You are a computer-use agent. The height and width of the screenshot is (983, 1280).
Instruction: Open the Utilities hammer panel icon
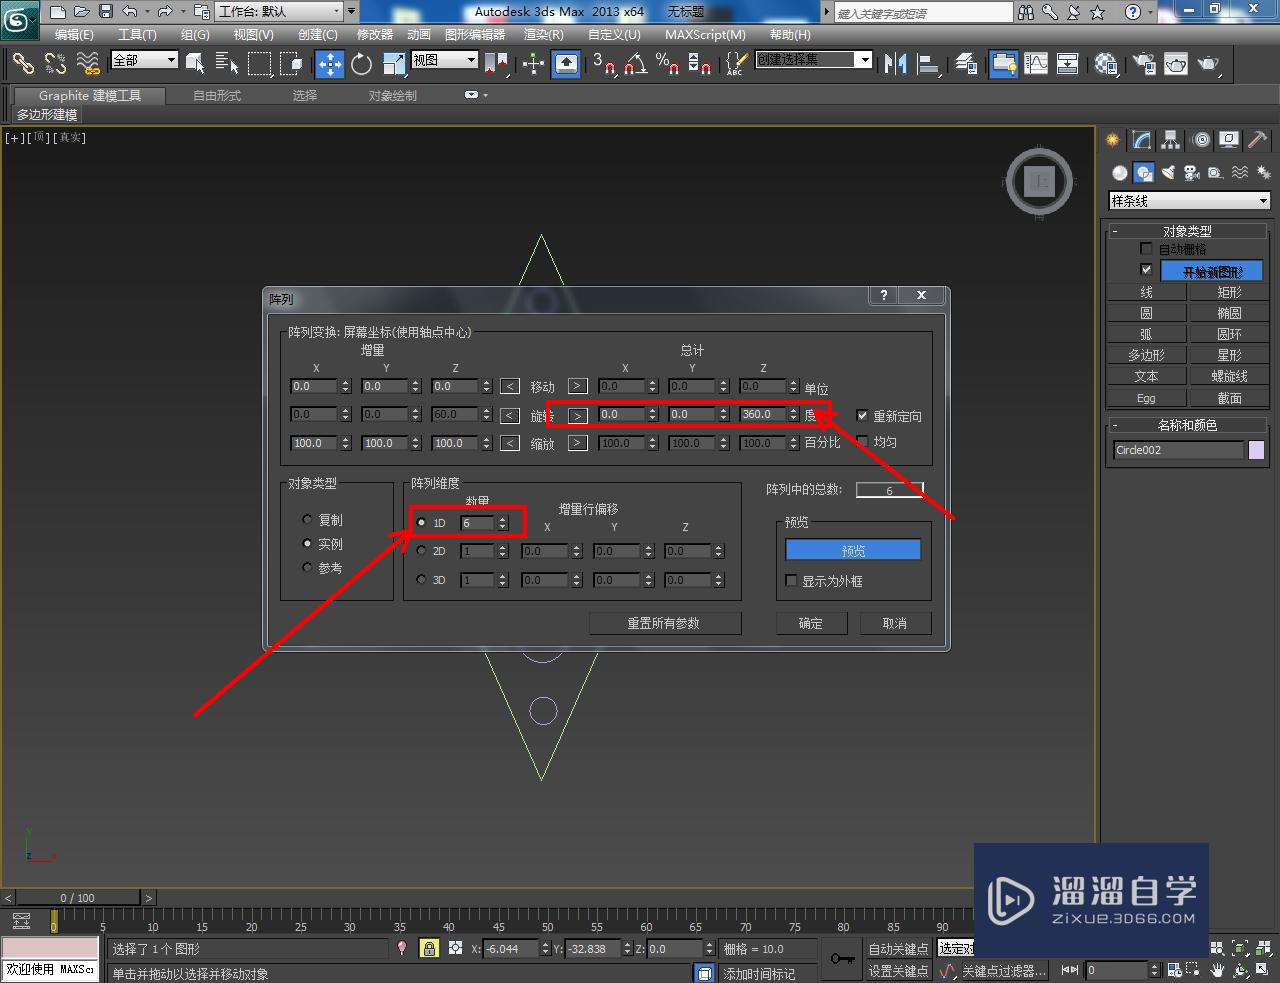[1257, 140]
